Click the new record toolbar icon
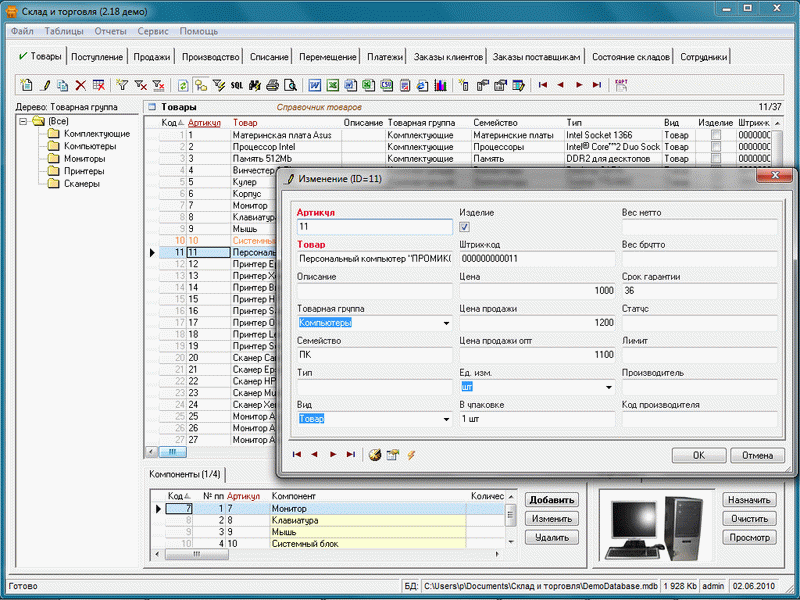800x600 pixels. pos(27,85)
